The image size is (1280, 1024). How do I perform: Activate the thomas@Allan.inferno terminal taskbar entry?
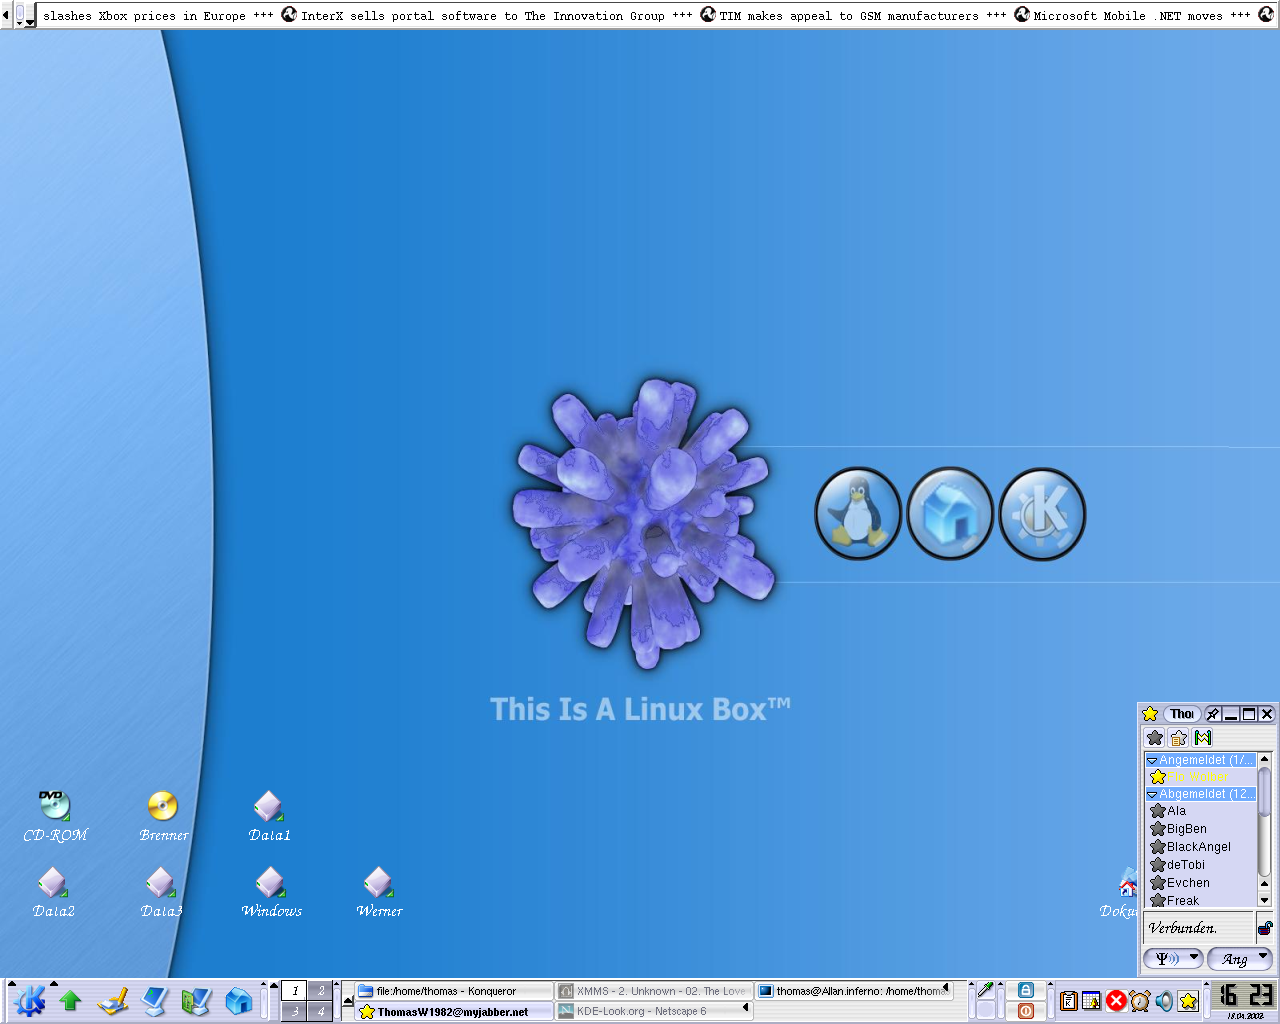click(852, 991)
